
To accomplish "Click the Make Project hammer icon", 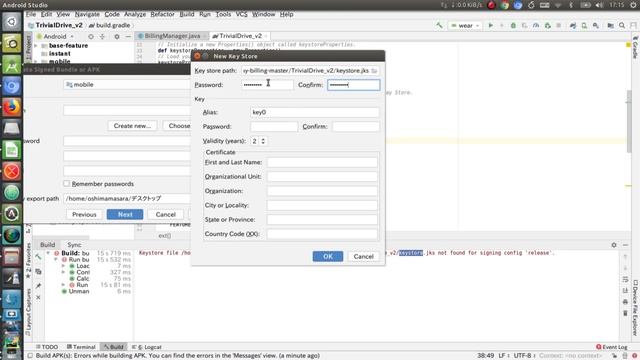I will (x=439, y=25).
